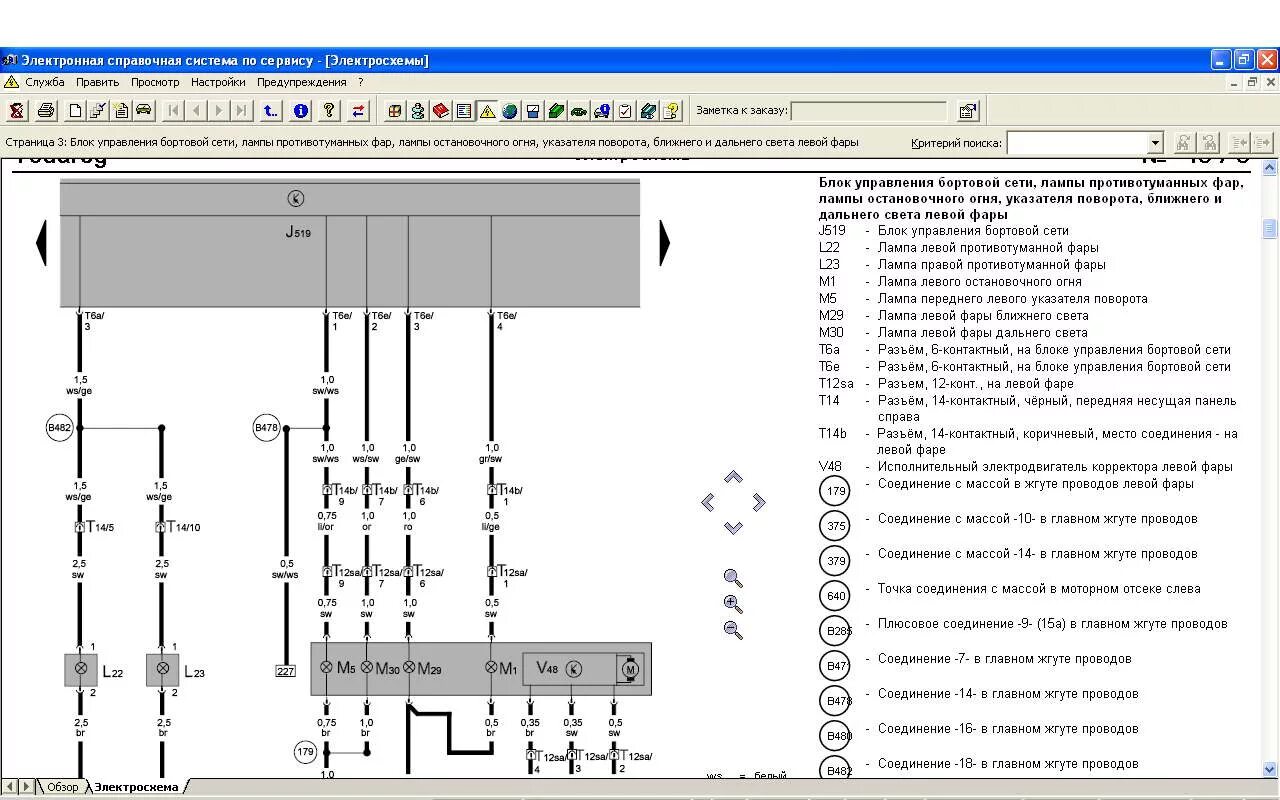Click the first search binoculars icon
1280x800 pixels.
click(x=1183, y=143)
